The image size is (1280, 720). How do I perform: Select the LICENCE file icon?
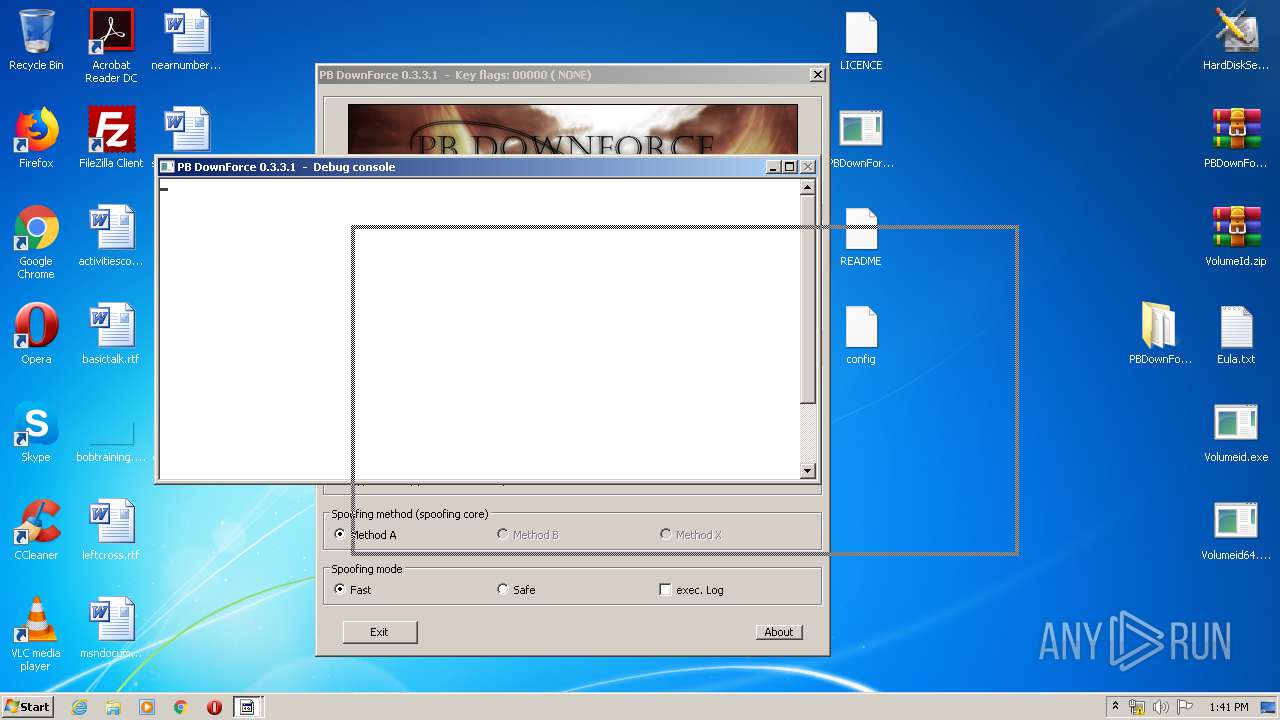pos(861,40)
